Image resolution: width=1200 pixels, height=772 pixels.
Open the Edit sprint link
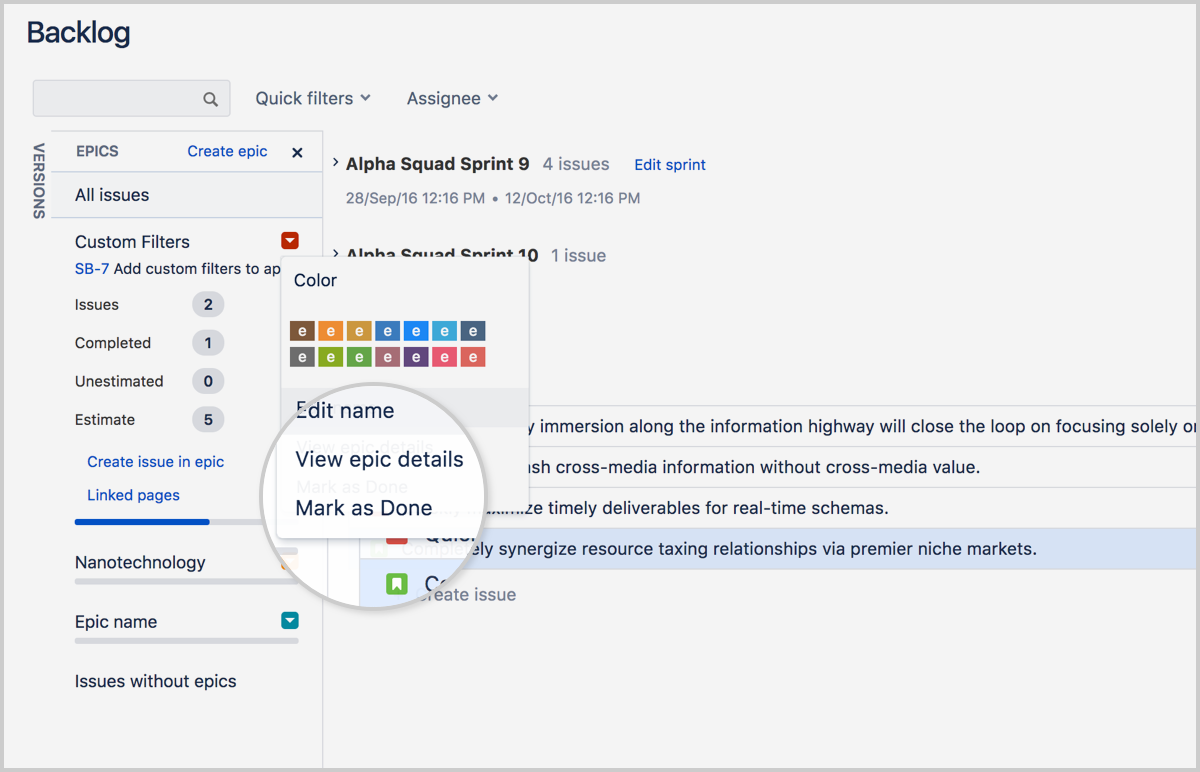pos(669,164)
